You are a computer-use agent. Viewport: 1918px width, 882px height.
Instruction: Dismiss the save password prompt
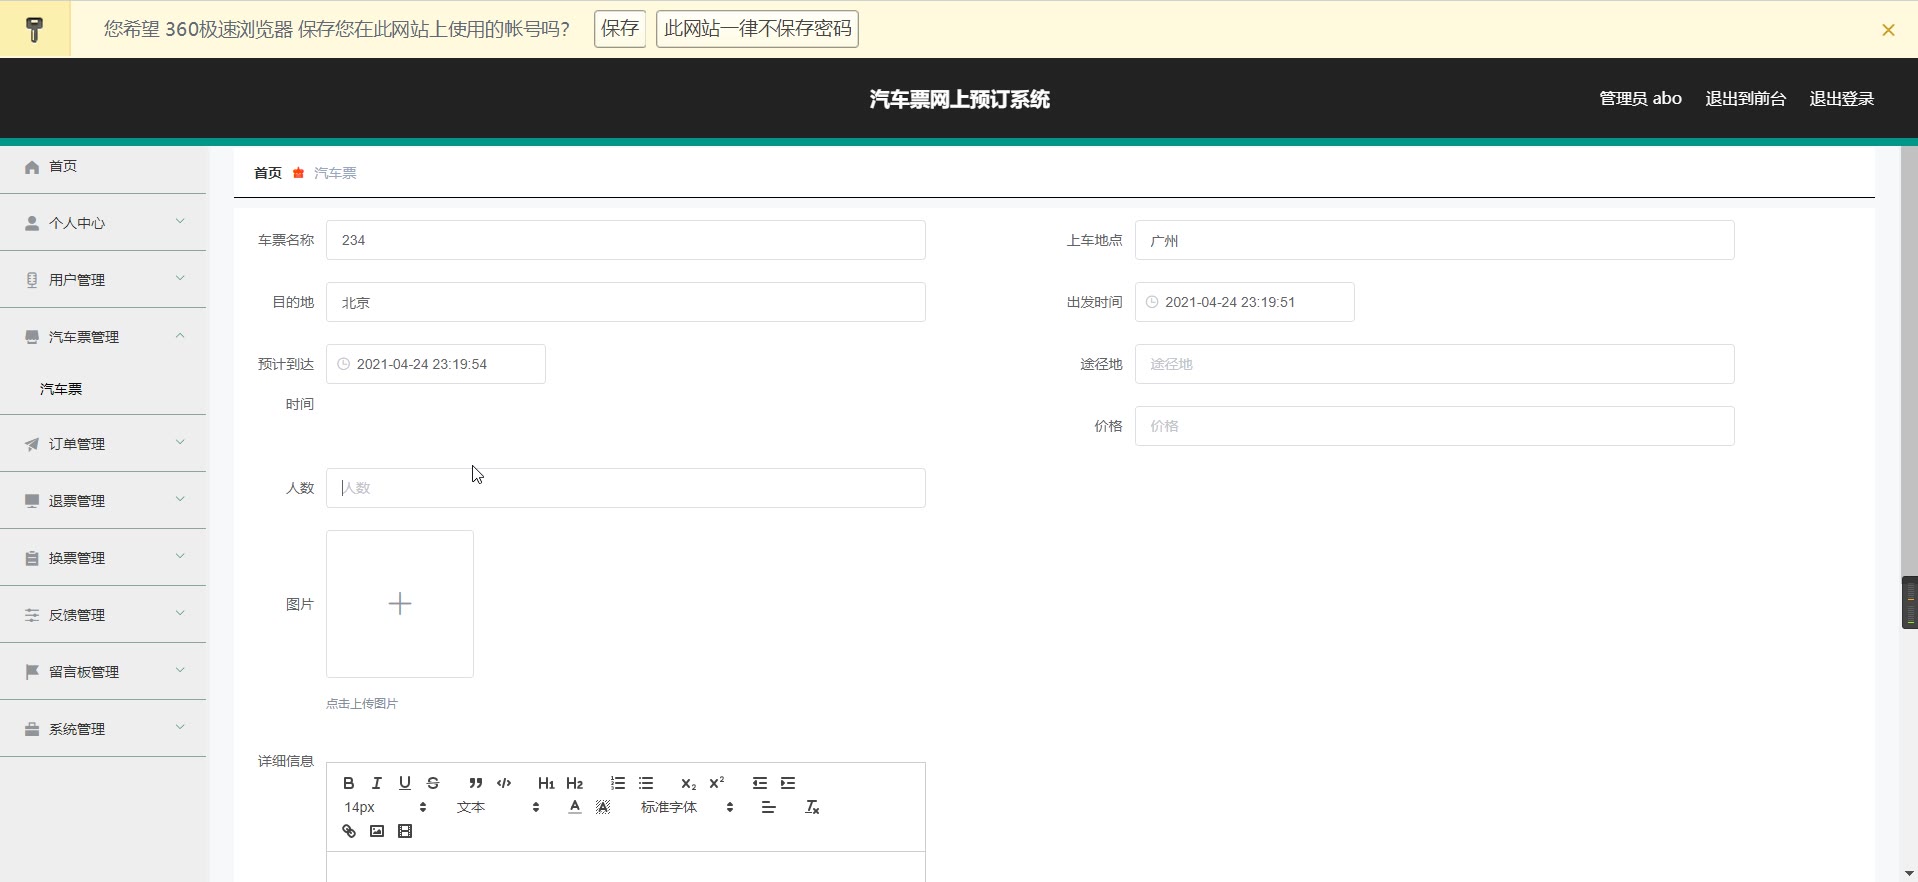(1888, 30)
